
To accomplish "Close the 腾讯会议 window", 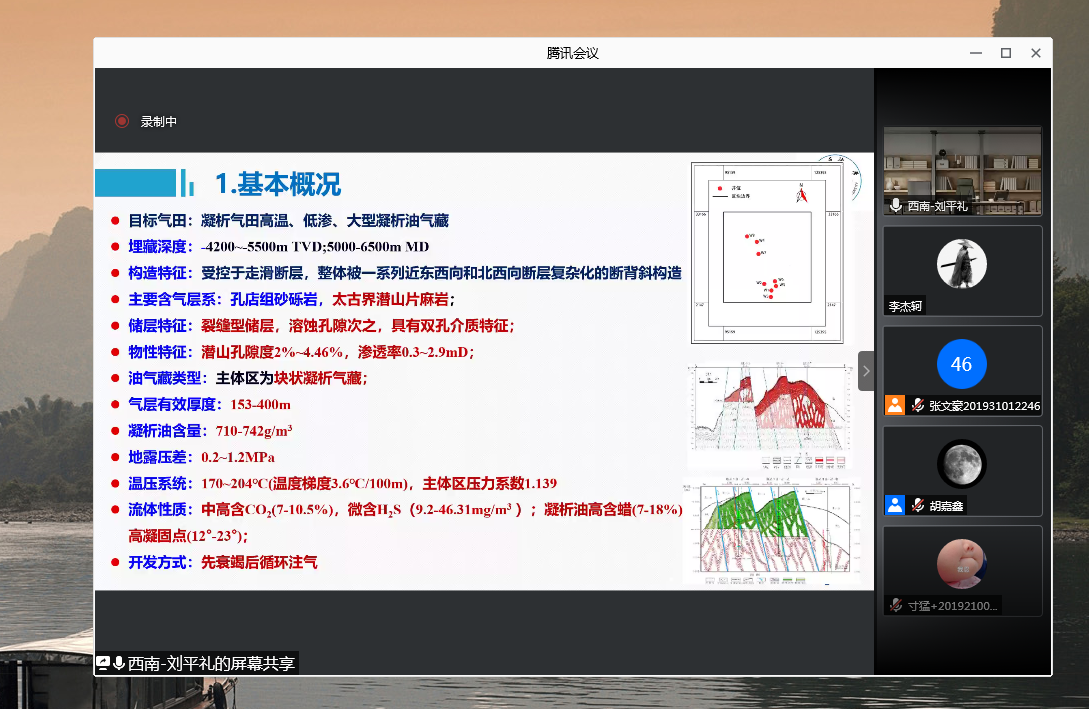I will (1036, 53).
